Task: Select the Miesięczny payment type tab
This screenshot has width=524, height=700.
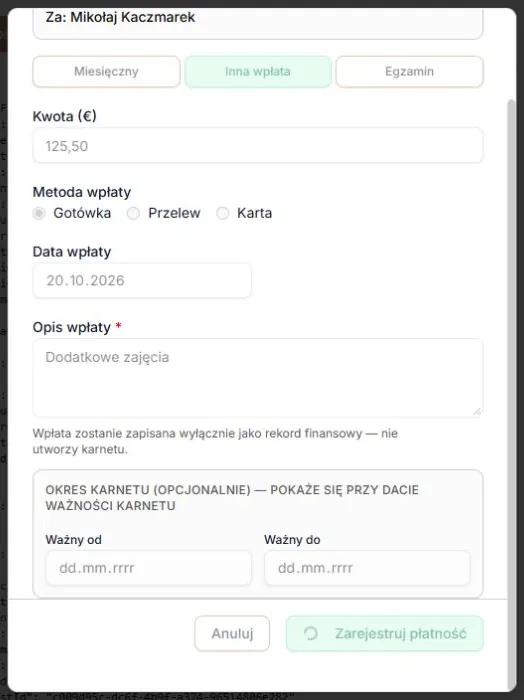Action: coord(106,71)
